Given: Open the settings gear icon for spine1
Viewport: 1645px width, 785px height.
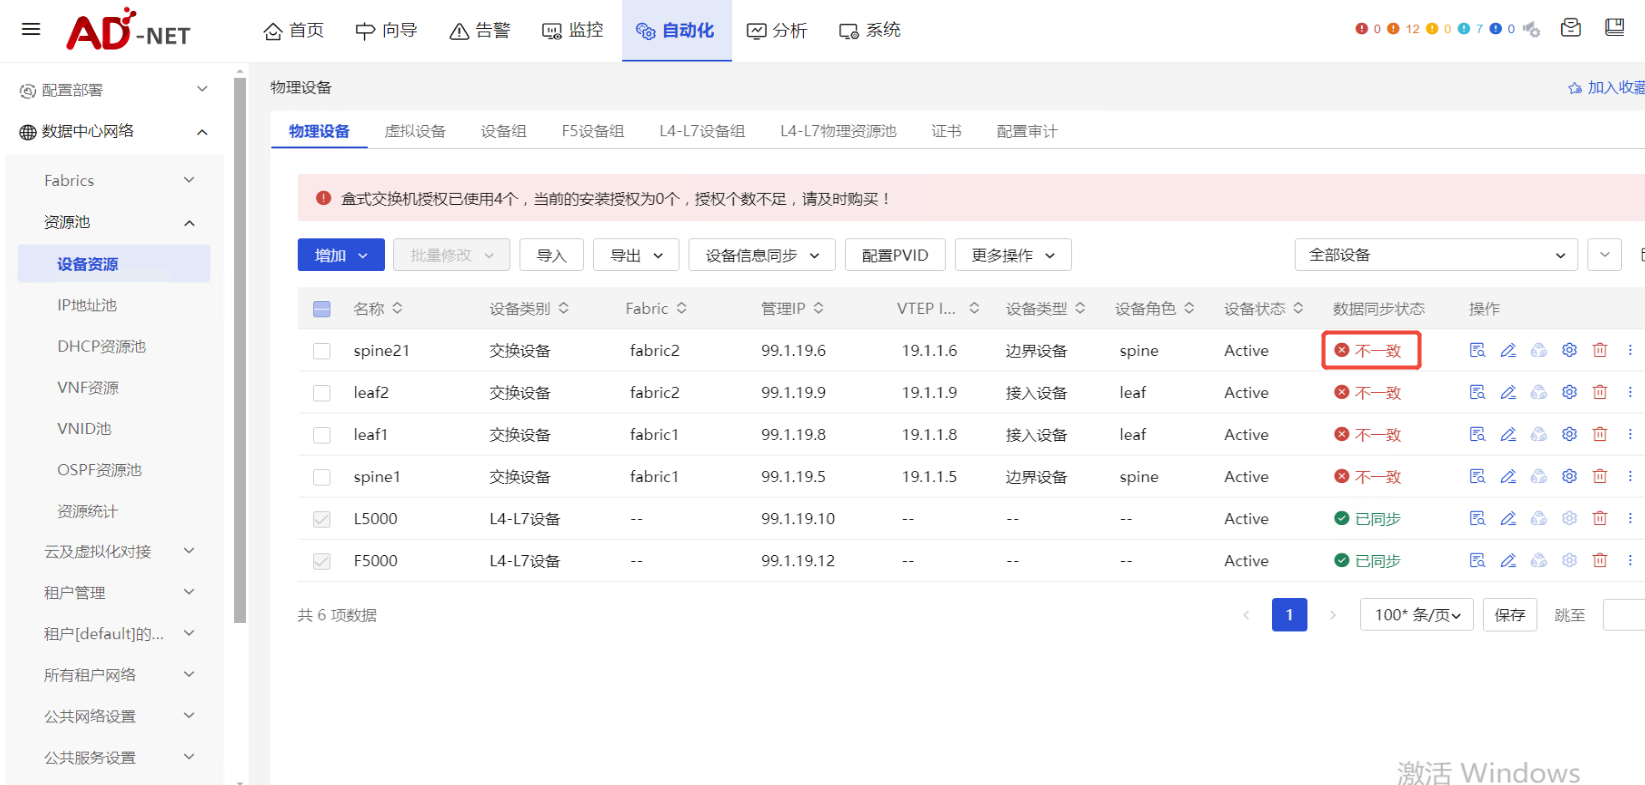Looking at the screenshot, I should [x=1569, y=476].
